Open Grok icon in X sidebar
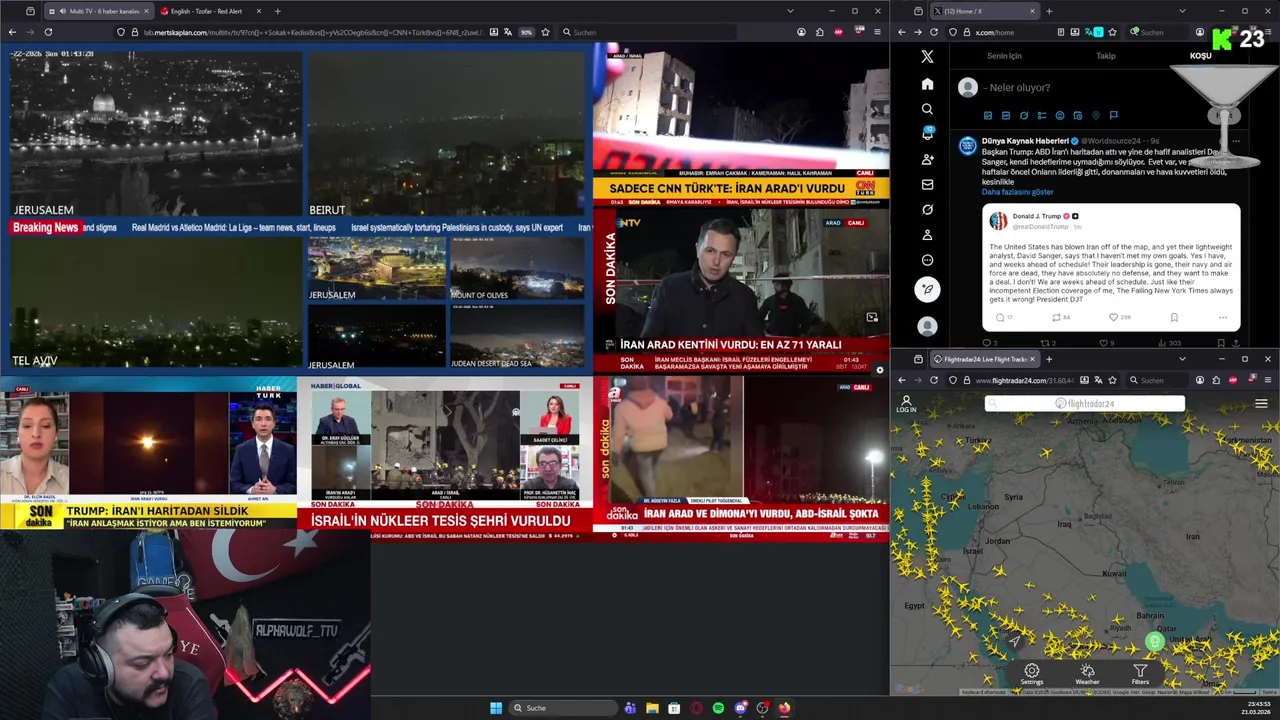The width and height of the screenshot is (1280, 720). (x=927, y=210)
